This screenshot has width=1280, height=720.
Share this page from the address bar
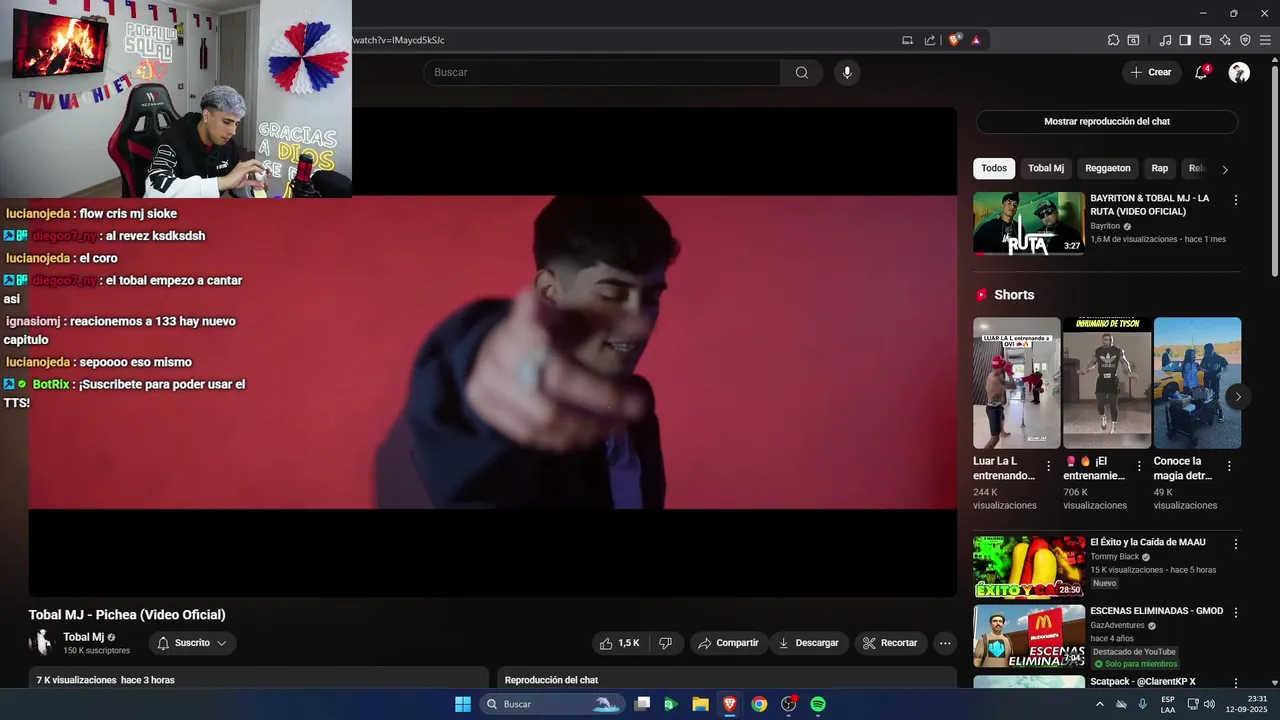click(x=930, y=40)
